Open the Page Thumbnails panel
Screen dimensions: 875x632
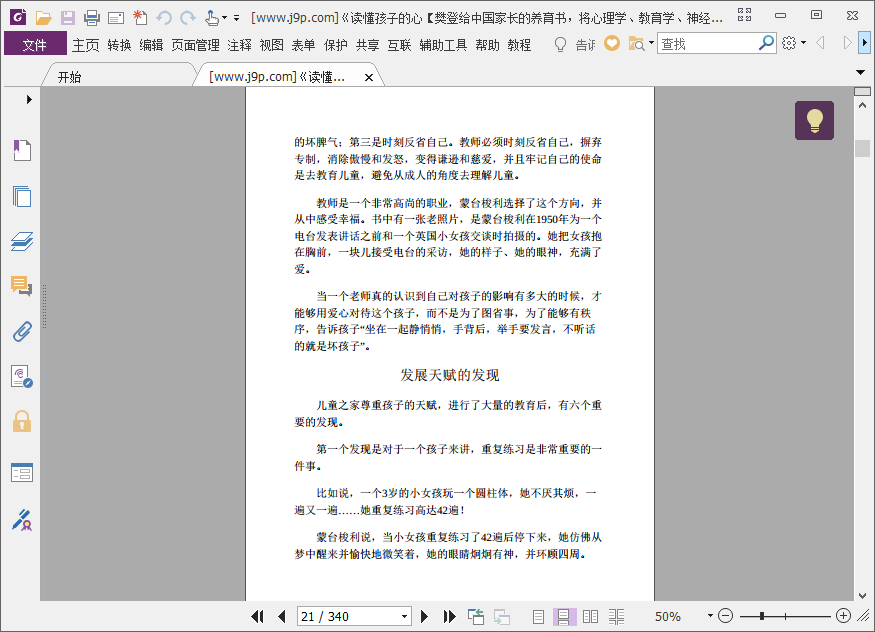click(22, 196)
